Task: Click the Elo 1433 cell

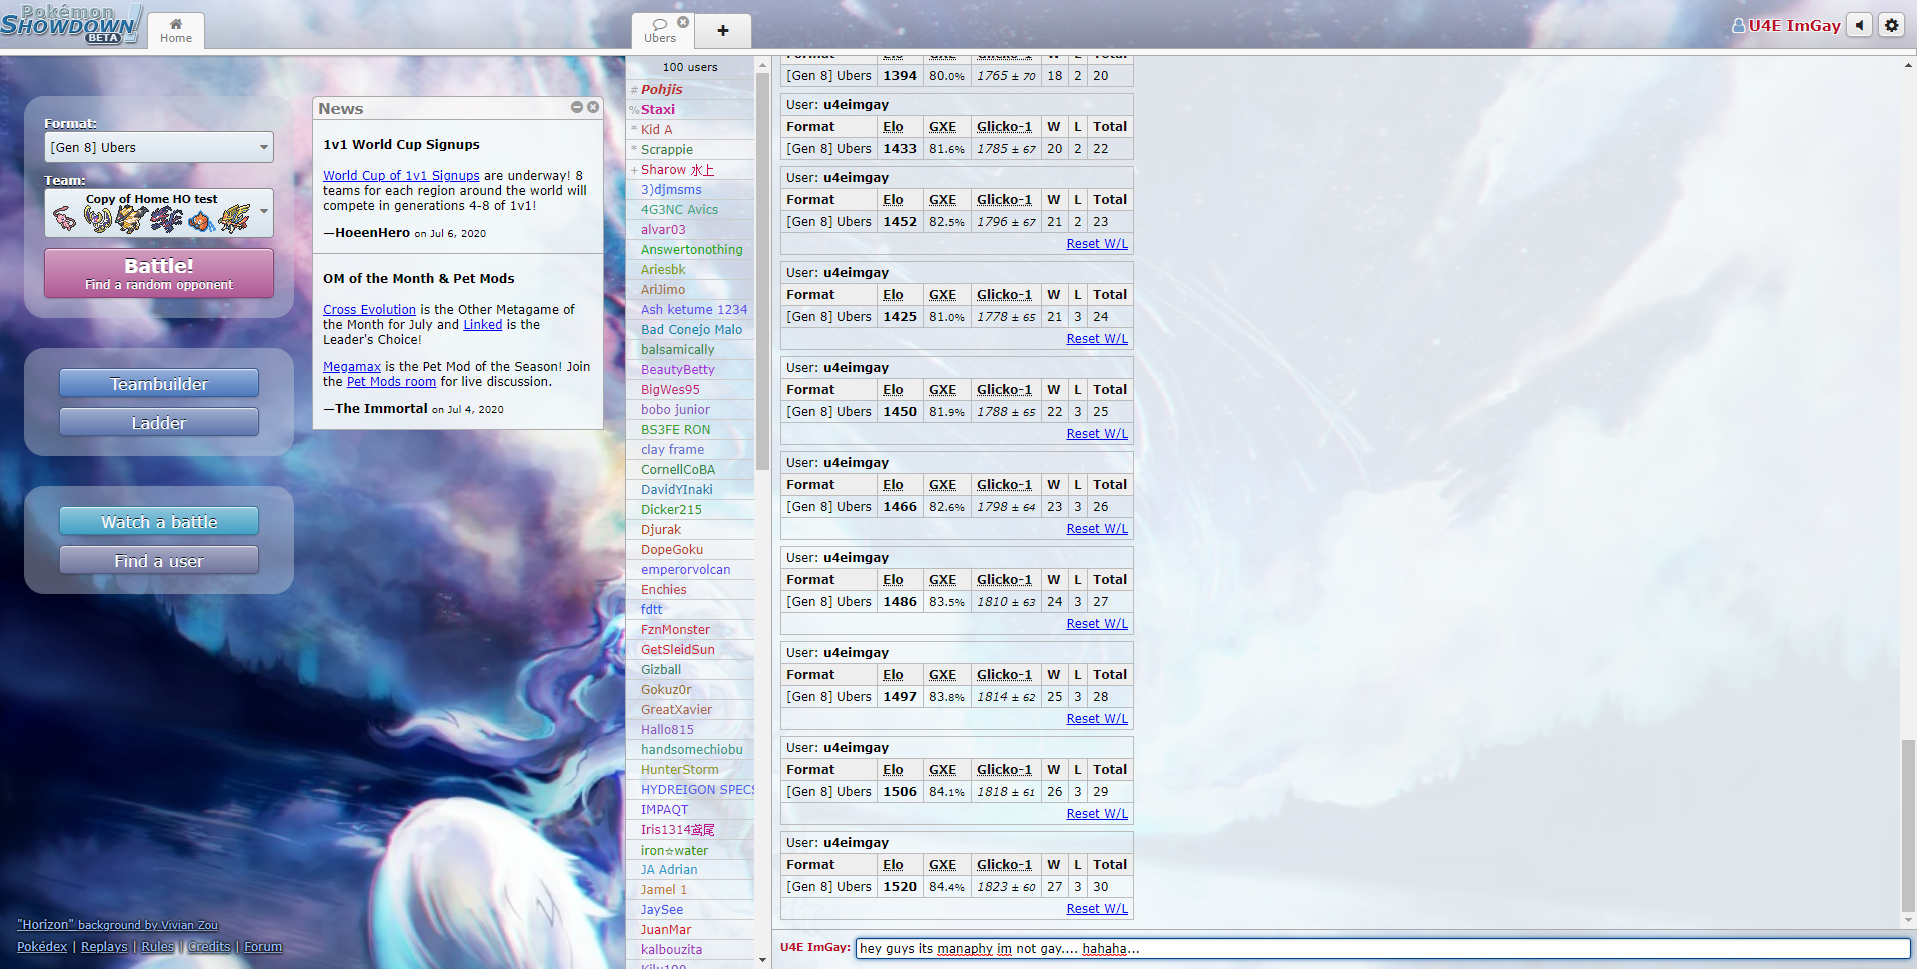Action: click(900, 148)
